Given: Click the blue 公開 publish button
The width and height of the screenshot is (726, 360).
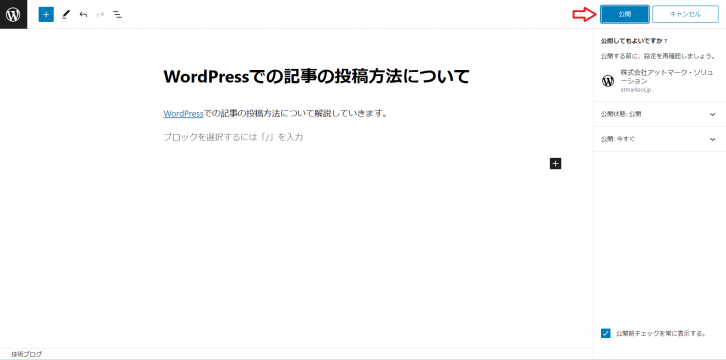Looking at the screenshot, I should [625, 14].
